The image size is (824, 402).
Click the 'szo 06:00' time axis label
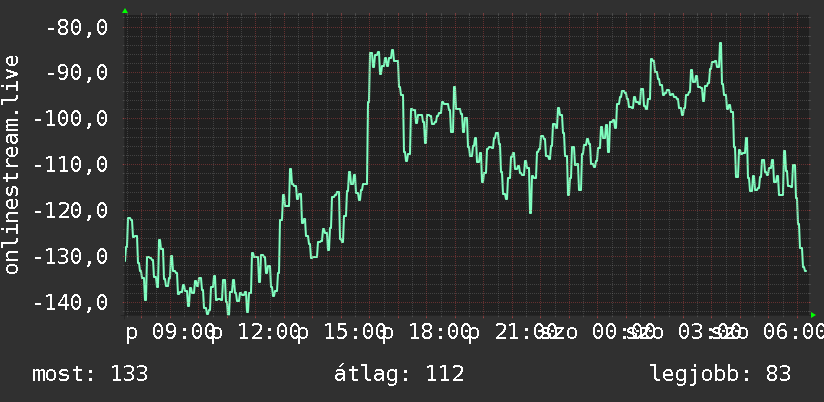(x=766, y=333)
